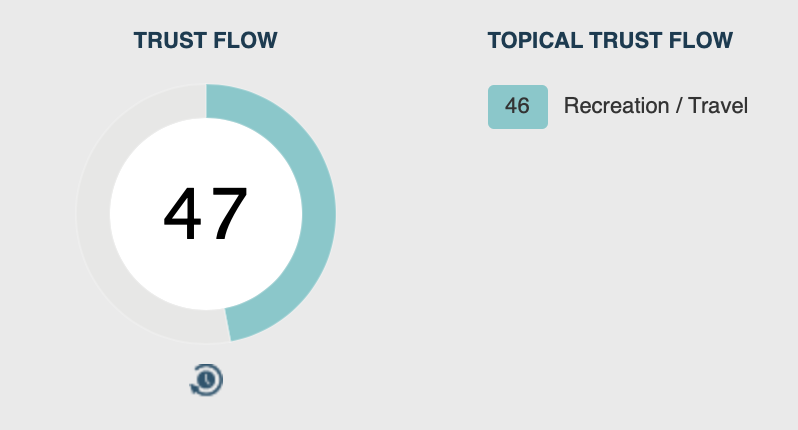Click the number 46 in topical badge
The height and width of the screenshot is (430, 798).
click(517, 106)
